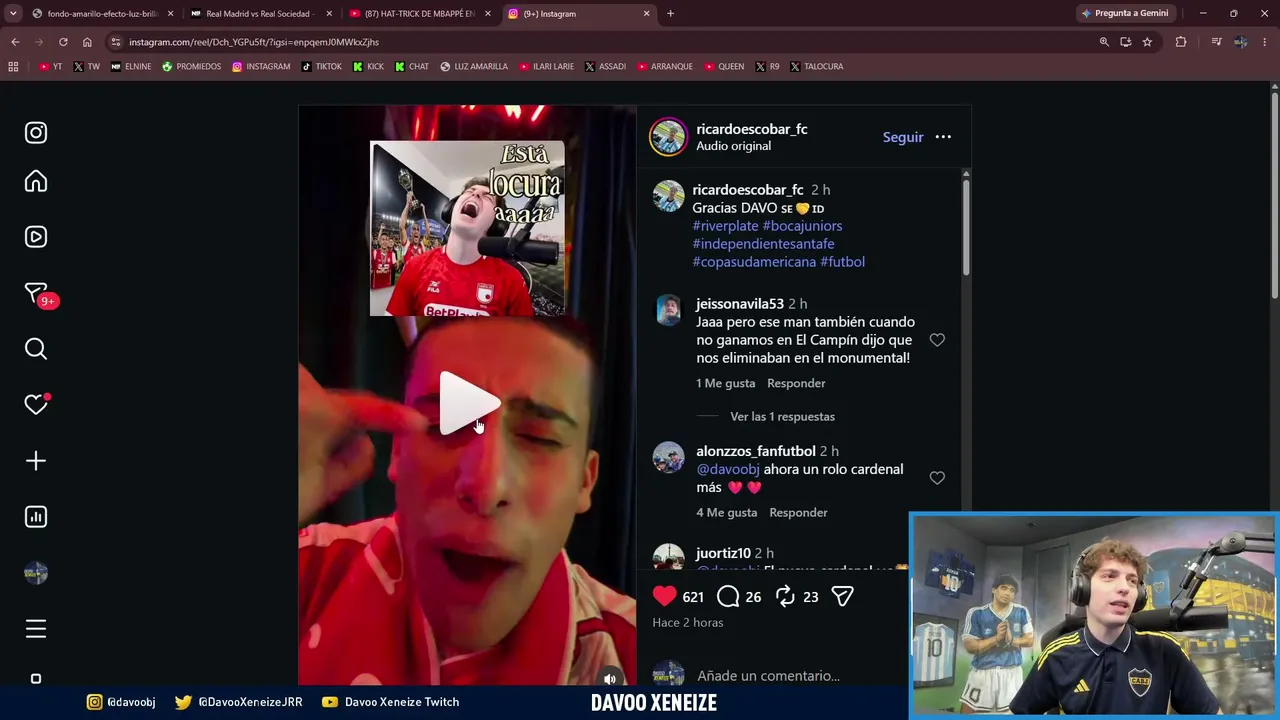Open the KICK bookmark
Screen dimensions: 1280x720
(368, 67)
